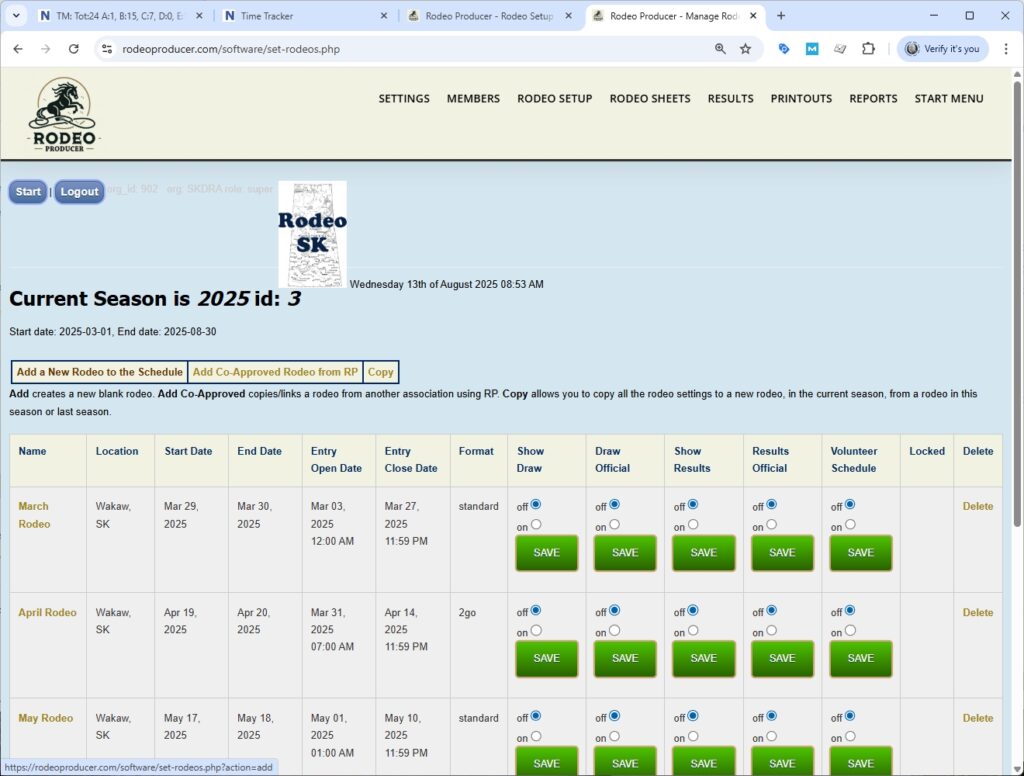Click the Rodeo Producer horse logo
This screenshot has height=776, width=1024.
64,114
